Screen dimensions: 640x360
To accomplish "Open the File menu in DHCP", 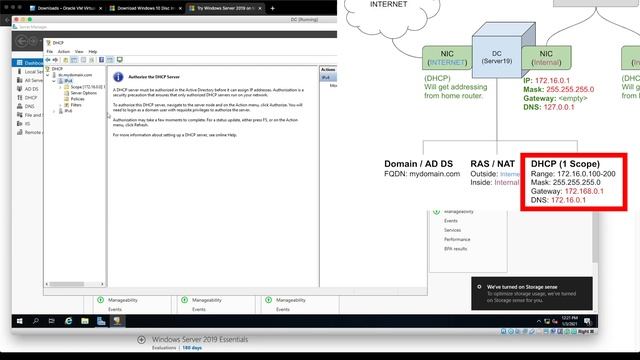I will coord(49,52).
